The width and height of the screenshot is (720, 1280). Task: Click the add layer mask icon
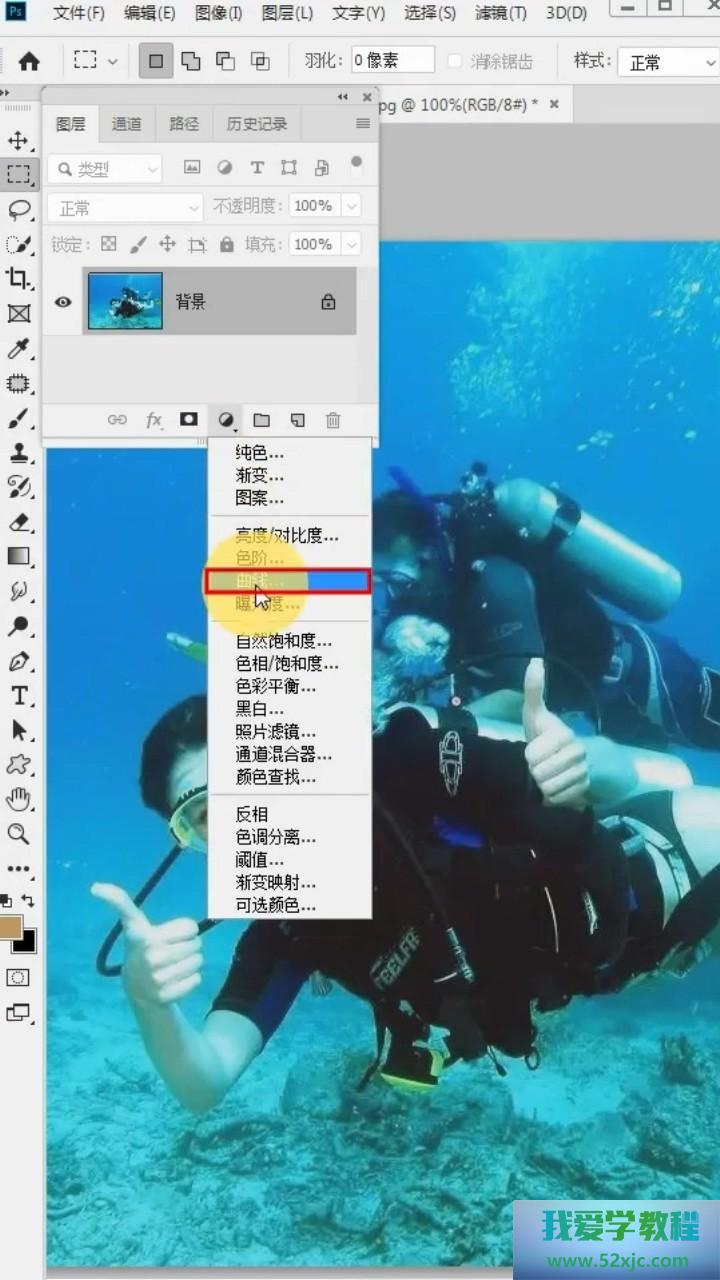click(x=188, y=420)
